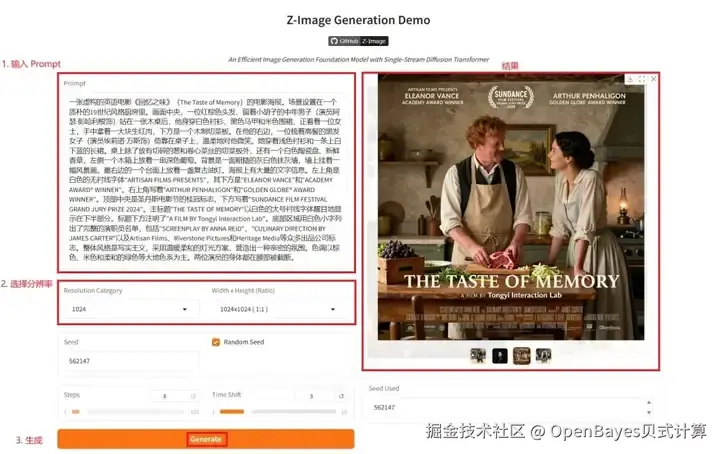720x454 pixels.
Task: Download the generated poster image
Action: [630, 79]
